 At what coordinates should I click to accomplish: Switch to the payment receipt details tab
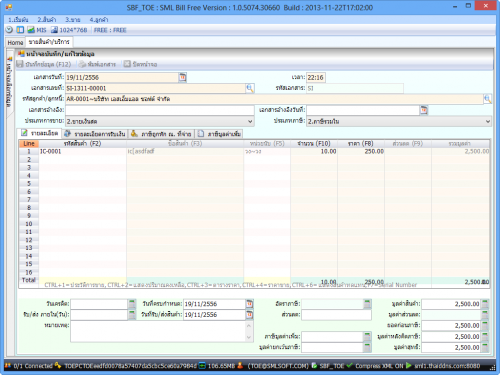click(95, 134)
